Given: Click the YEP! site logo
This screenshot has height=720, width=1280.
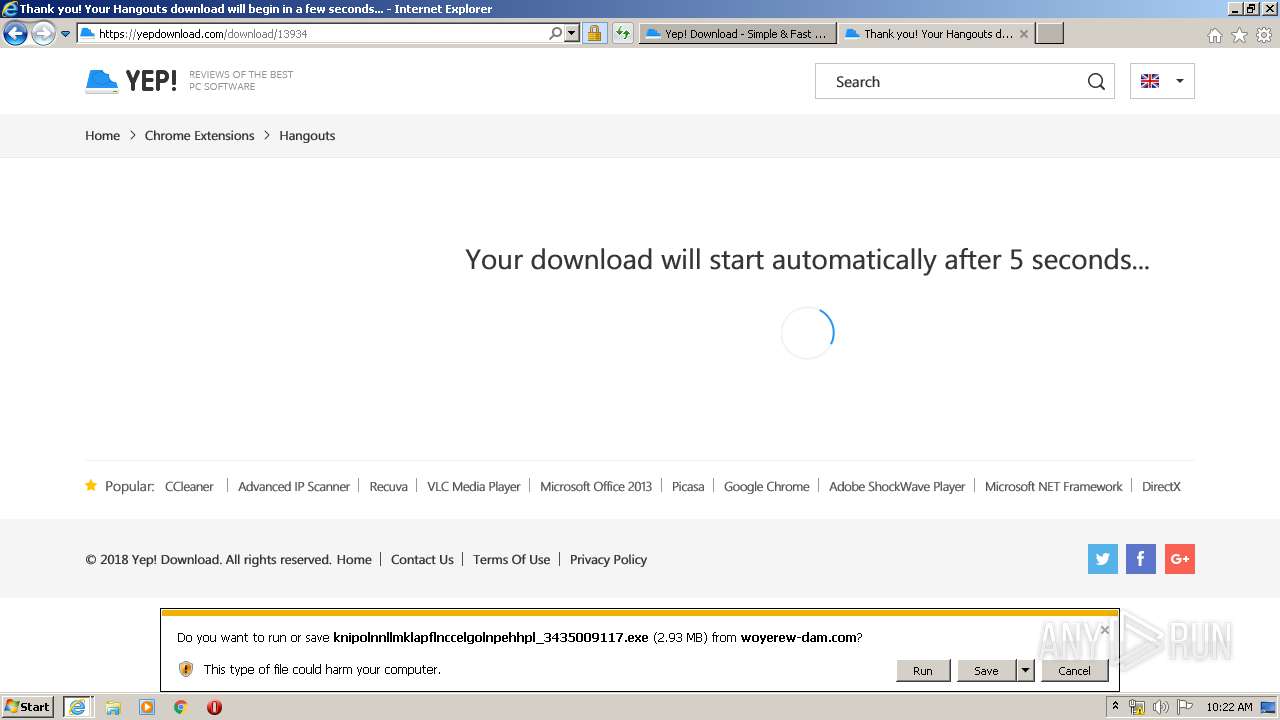Looking at the screenshot, I should [x=131, y=81].
